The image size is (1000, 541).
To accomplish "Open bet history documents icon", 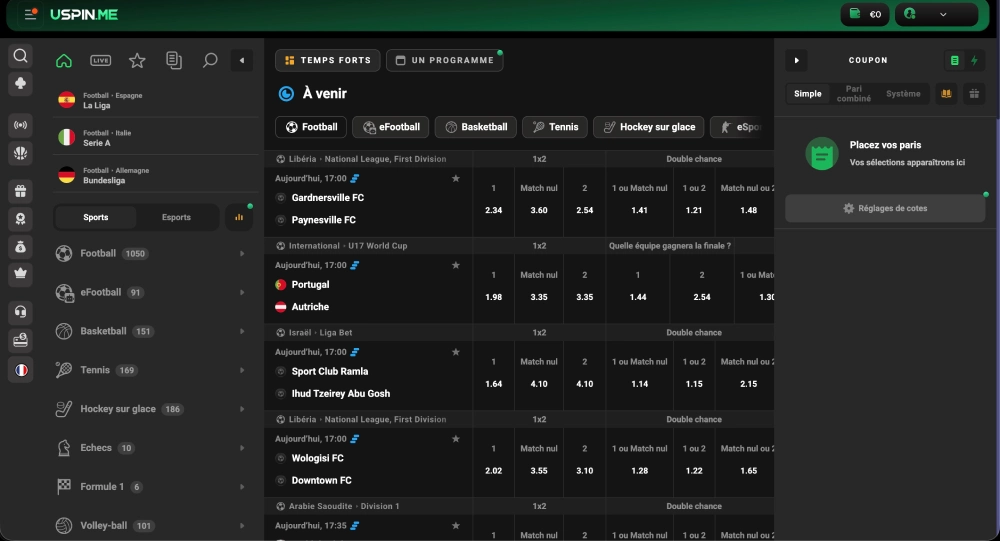I will [x=173, y=61].
